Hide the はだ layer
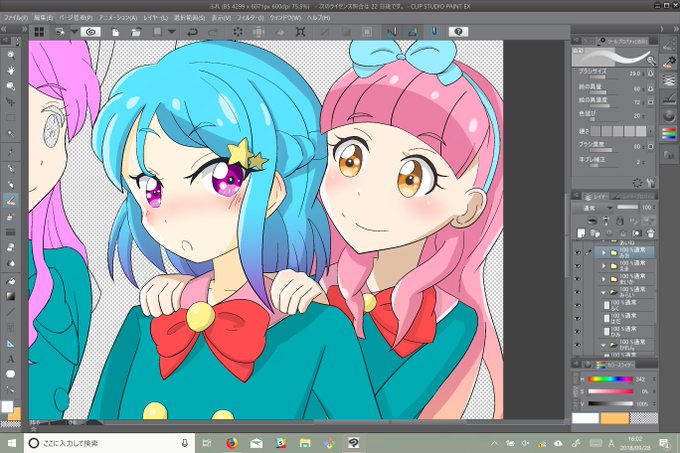This screenshot has width=680, height=453. click(578, 318)
